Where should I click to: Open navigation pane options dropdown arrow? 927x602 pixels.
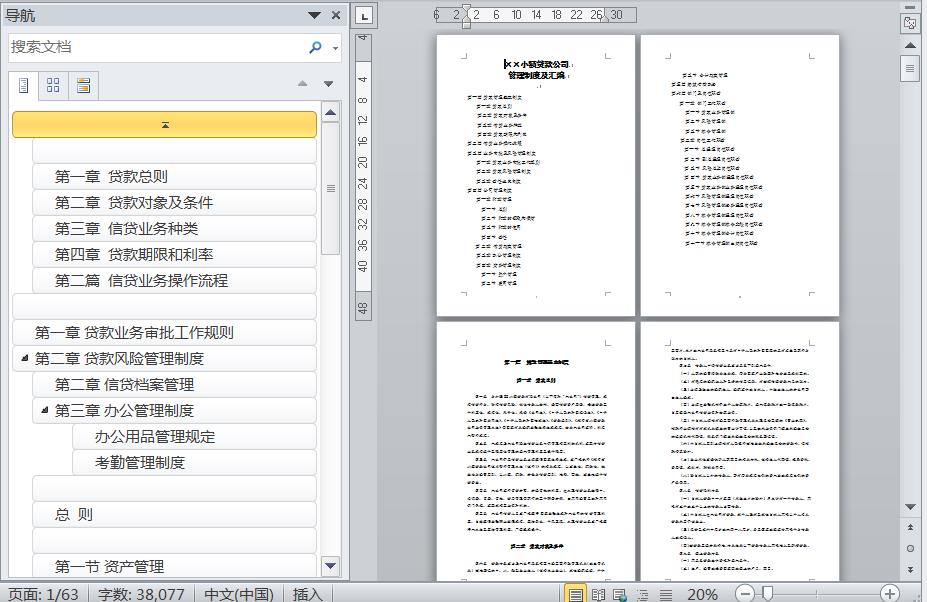[315, 15]
